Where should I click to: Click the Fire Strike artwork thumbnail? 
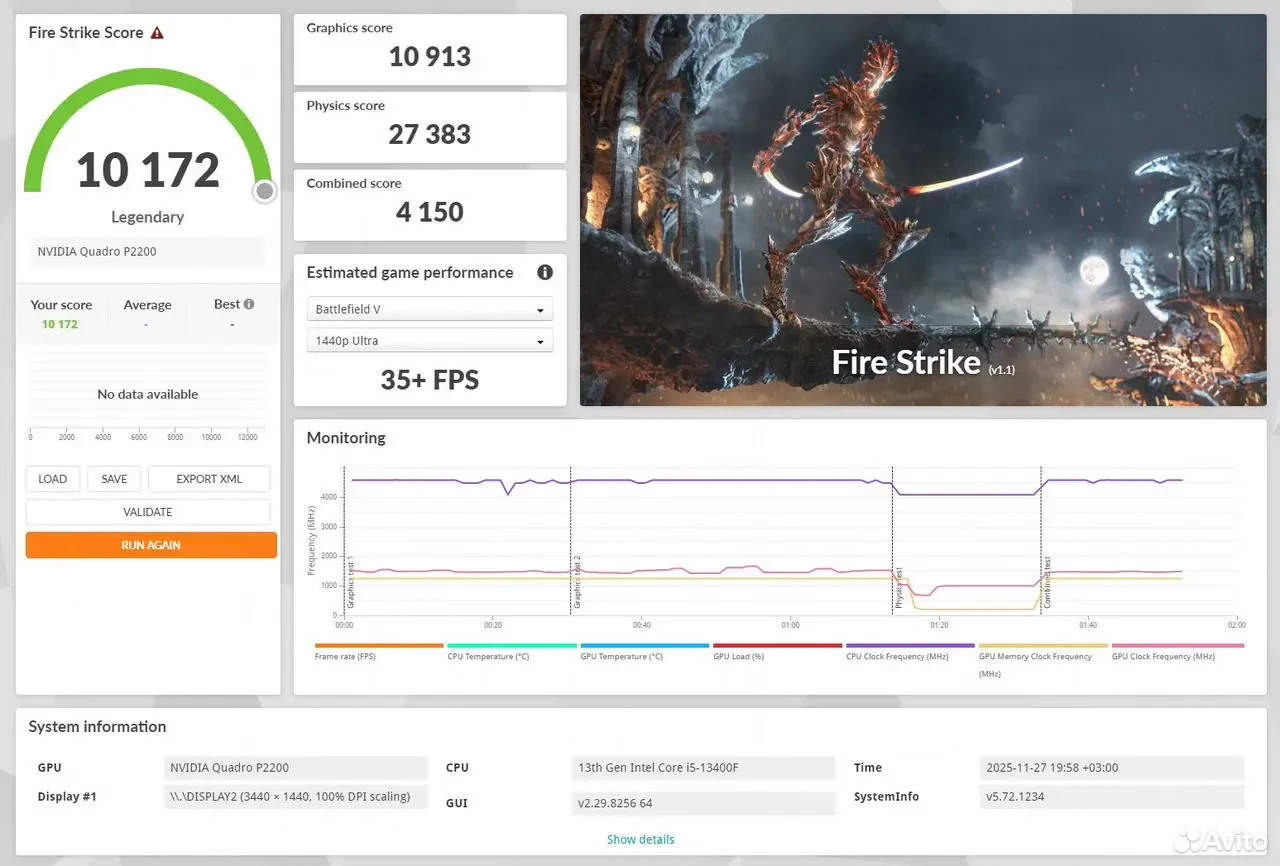[x=923, y=210]
